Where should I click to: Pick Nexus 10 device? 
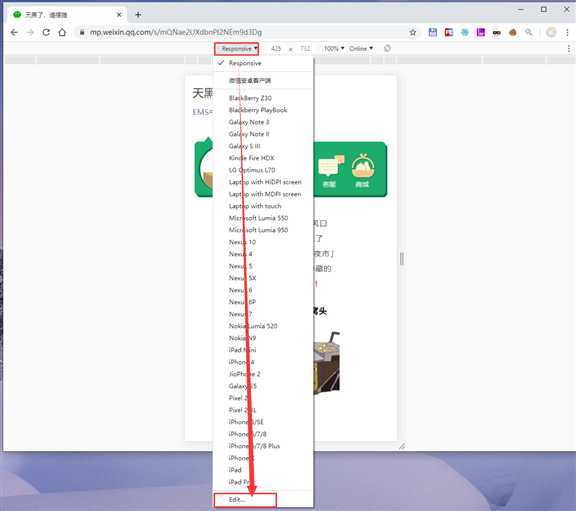coord(263,242)
